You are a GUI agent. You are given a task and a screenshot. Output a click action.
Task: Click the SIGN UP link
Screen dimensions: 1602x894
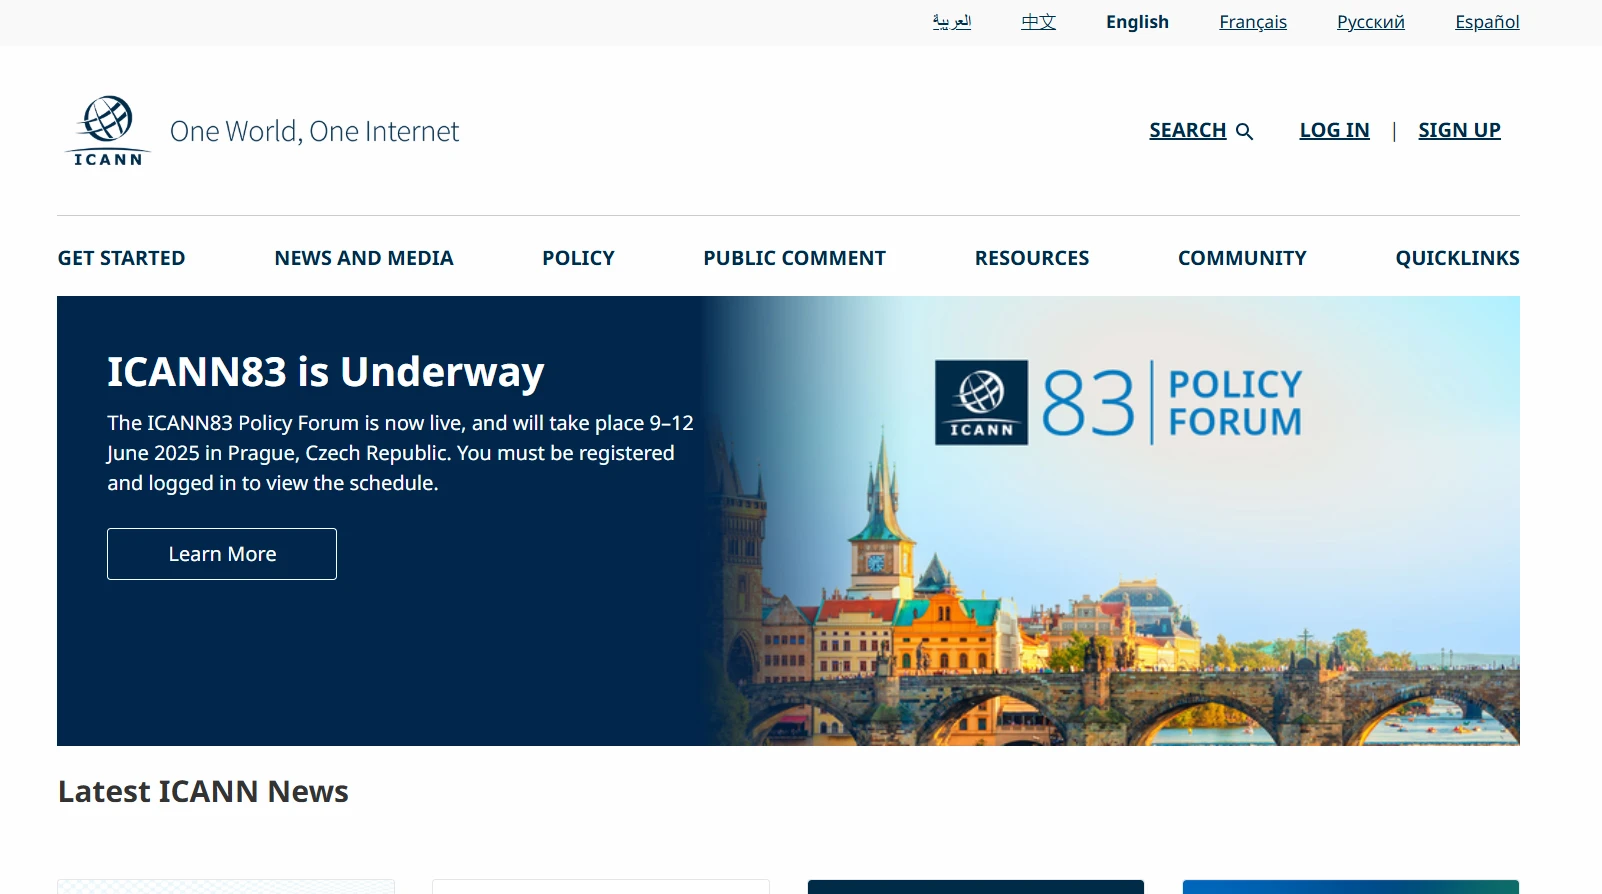click(1459, 130)
